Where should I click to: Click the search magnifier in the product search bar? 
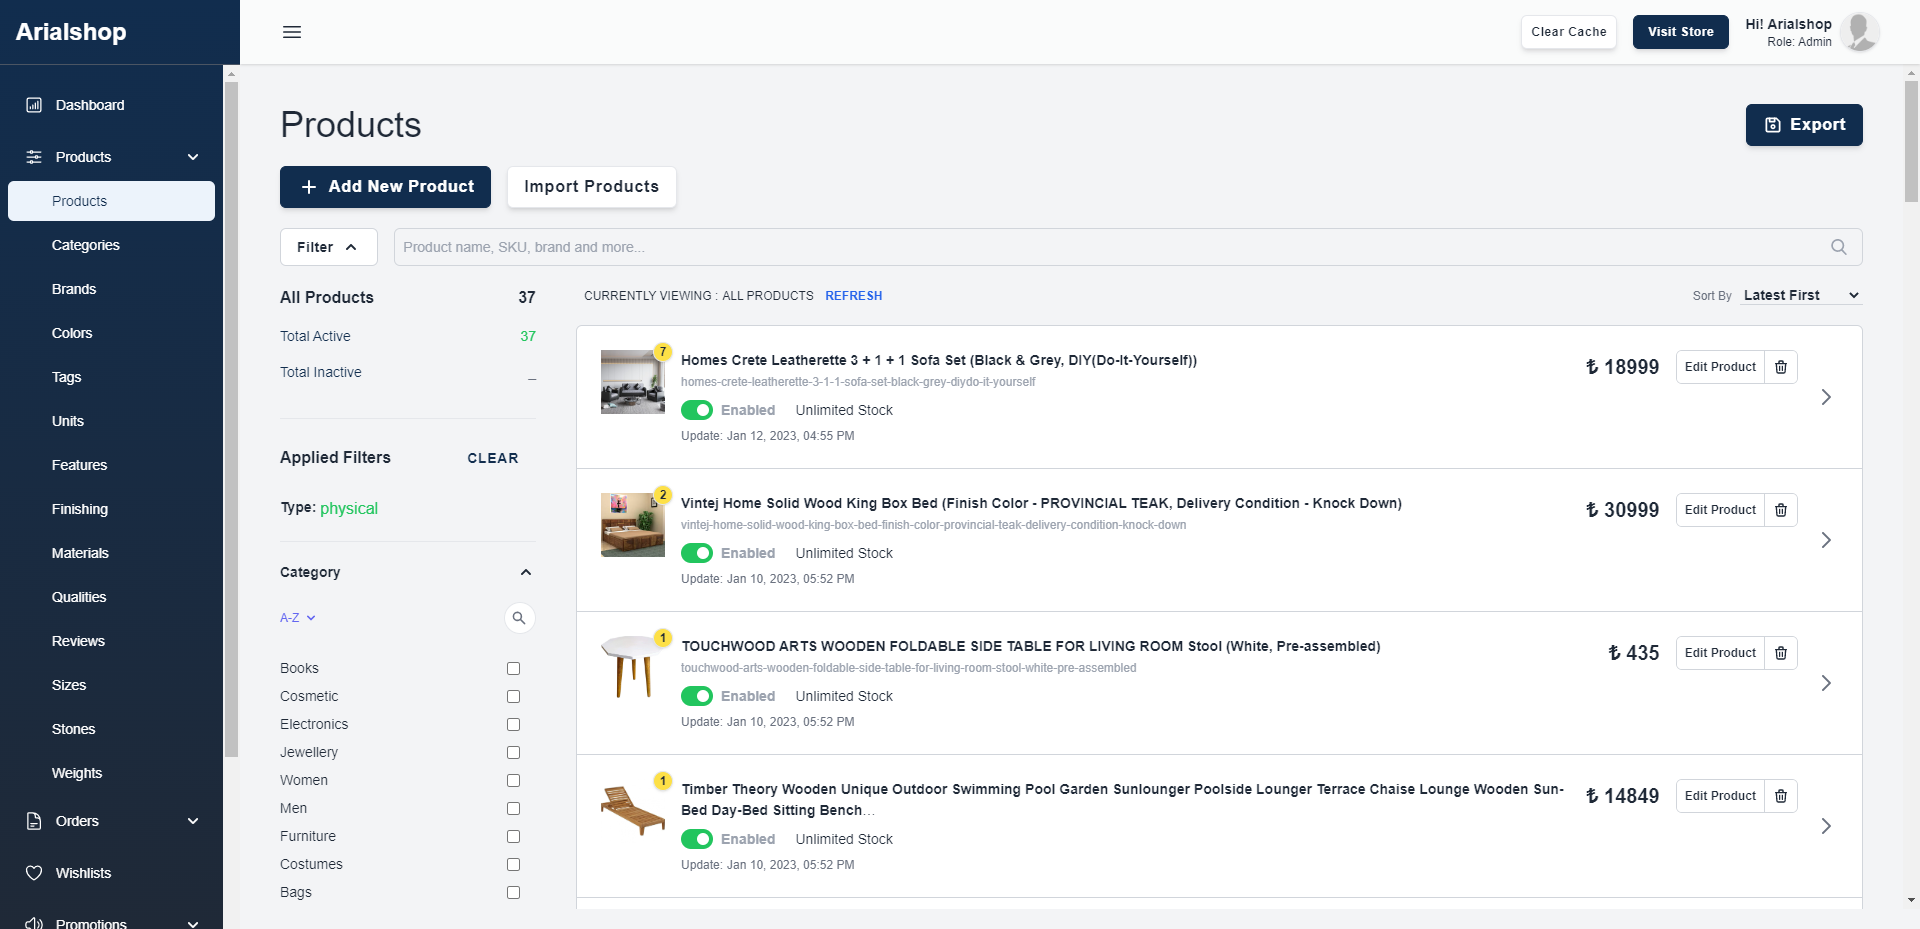(1838, 247)
